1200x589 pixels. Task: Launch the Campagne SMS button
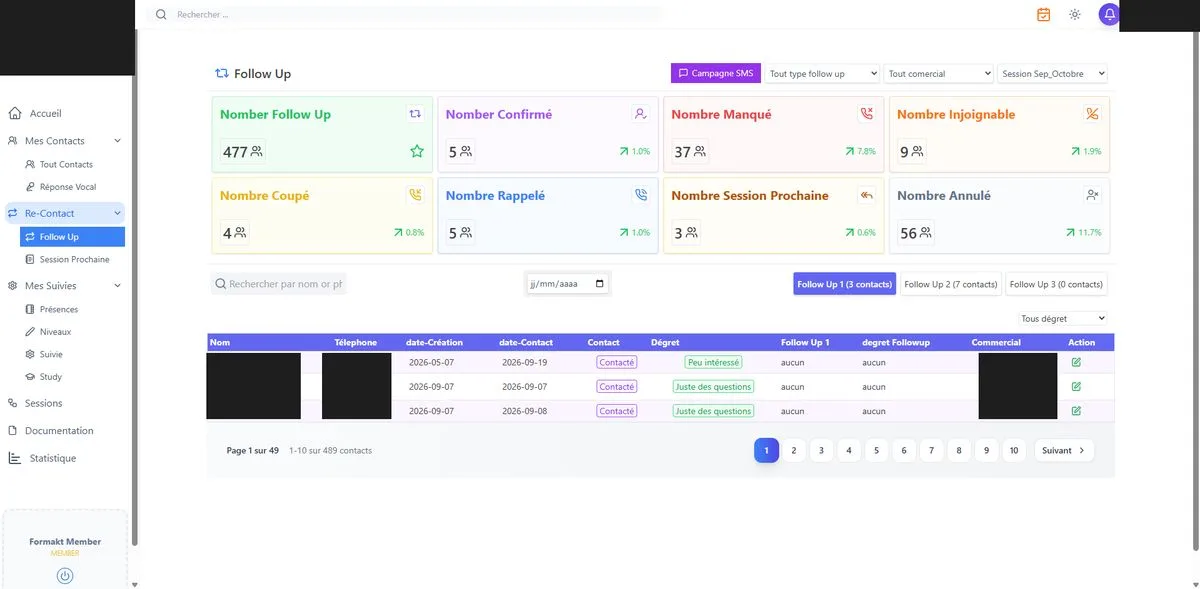[x=716, y=73]
